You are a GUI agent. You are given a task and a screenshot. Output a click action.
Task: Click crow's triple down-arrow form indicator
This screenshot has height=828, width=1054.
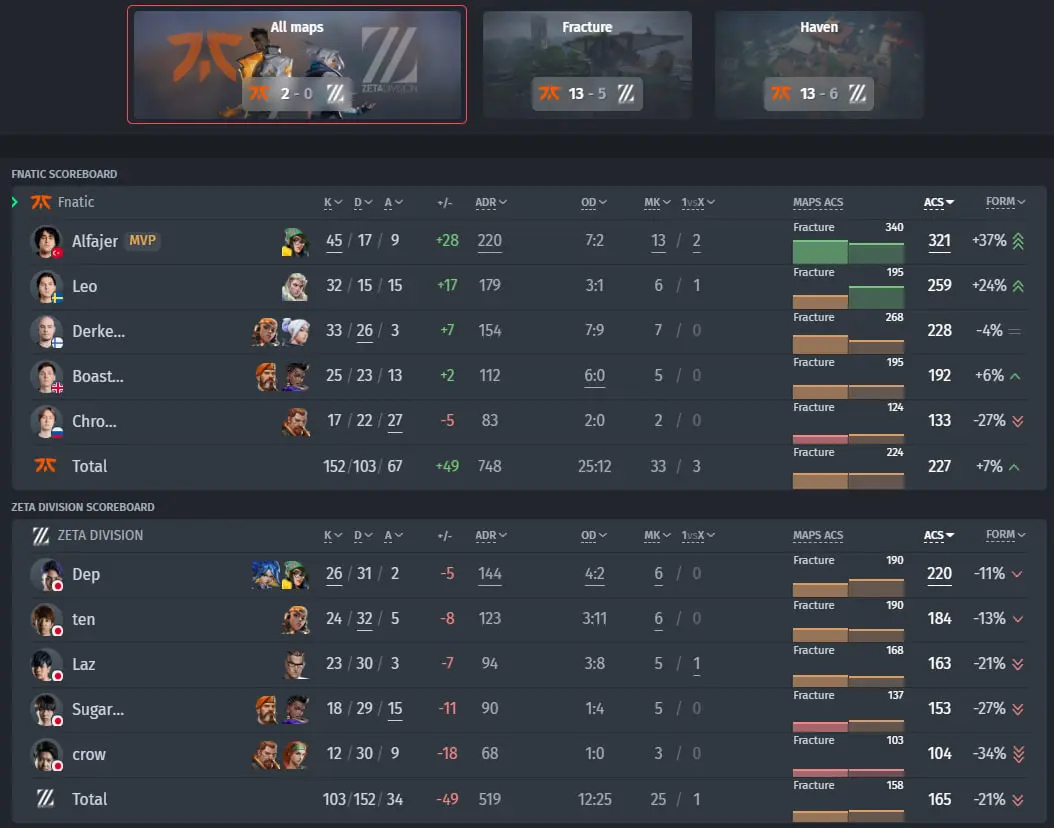[1018, 754]
